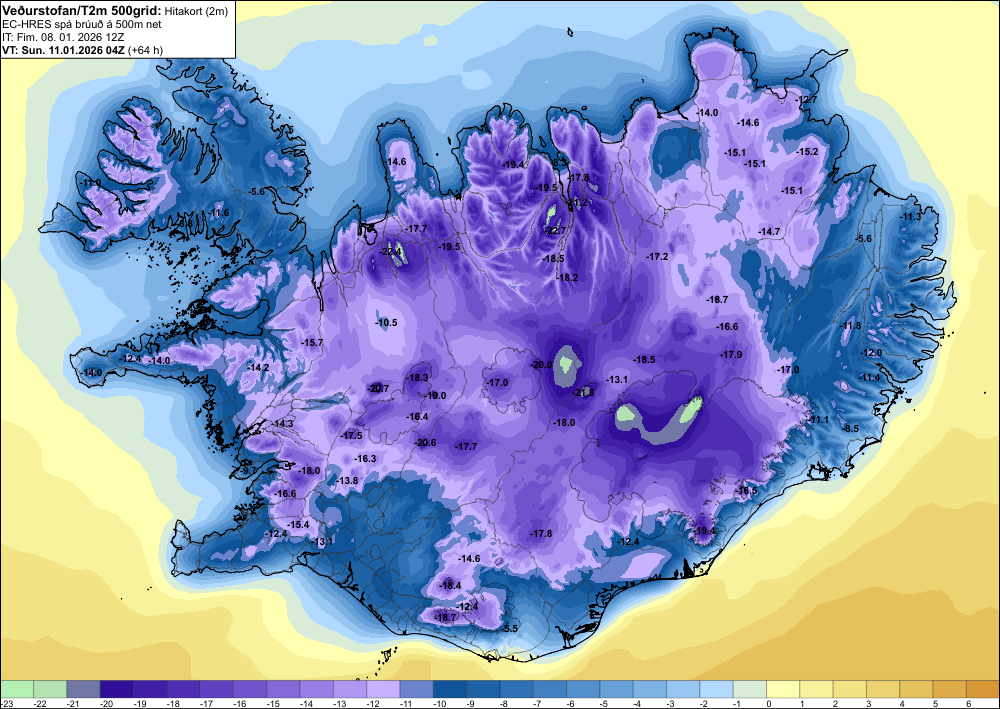Choose the legend swatch between 0 and 1
Screen dimensions: 1000x709
pyautogui.click(x=783, y=689)
